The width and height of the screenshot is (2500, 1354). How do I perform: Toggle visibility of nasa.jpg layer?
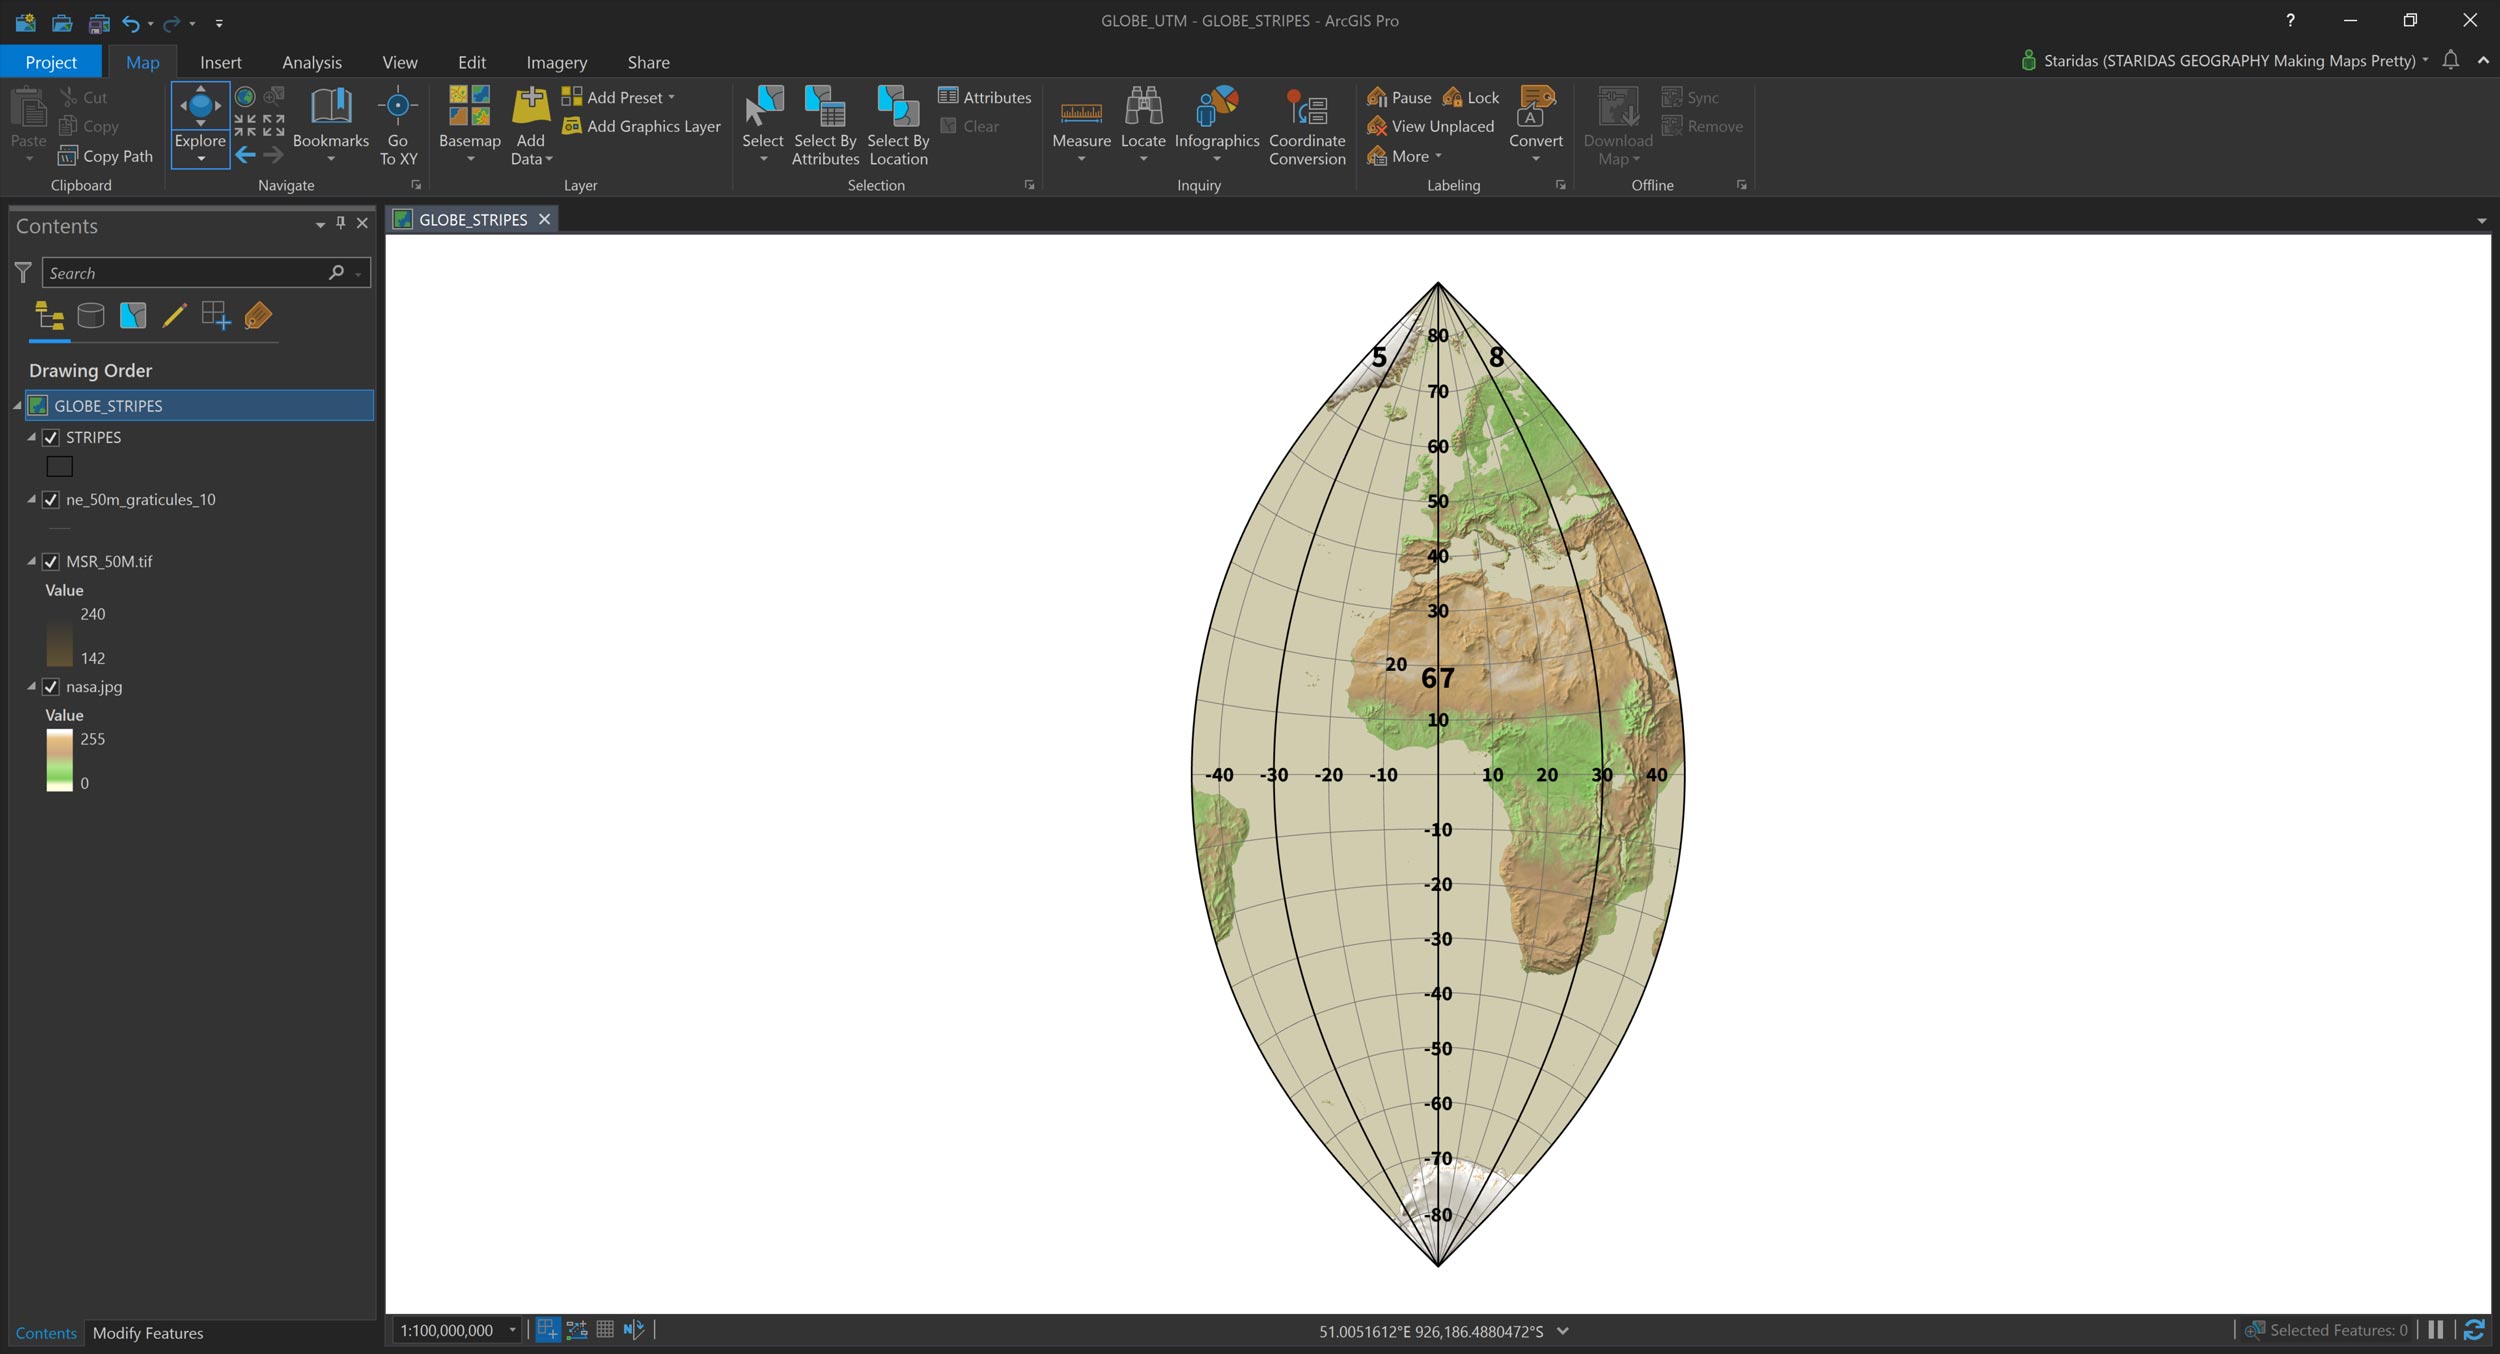click(51, 687)
